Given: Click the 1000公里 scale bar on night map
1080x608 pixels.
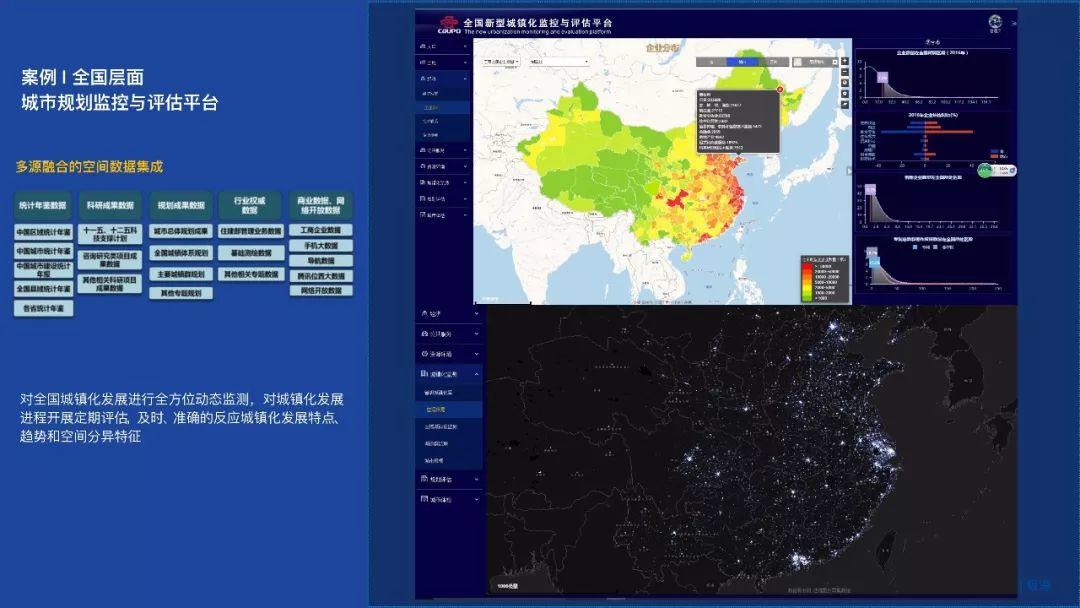Looking at the screenshot, I should point(508,586).
